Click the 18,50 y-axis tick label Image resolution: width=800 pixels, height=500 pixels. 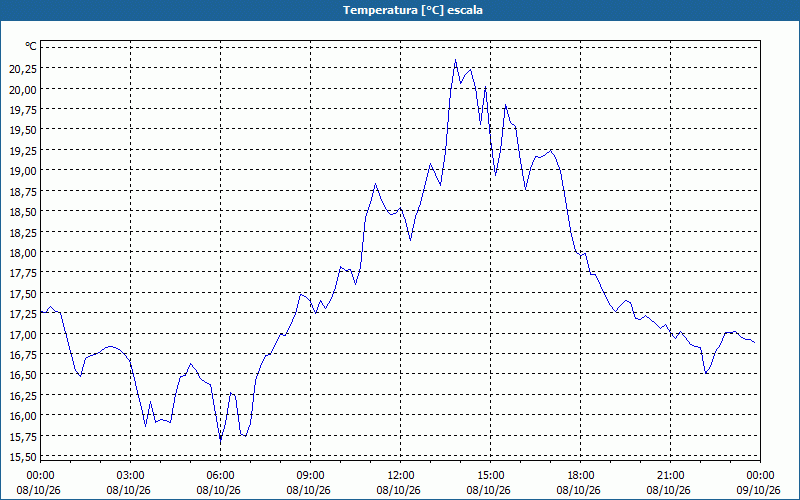click(x=23, y=211)
